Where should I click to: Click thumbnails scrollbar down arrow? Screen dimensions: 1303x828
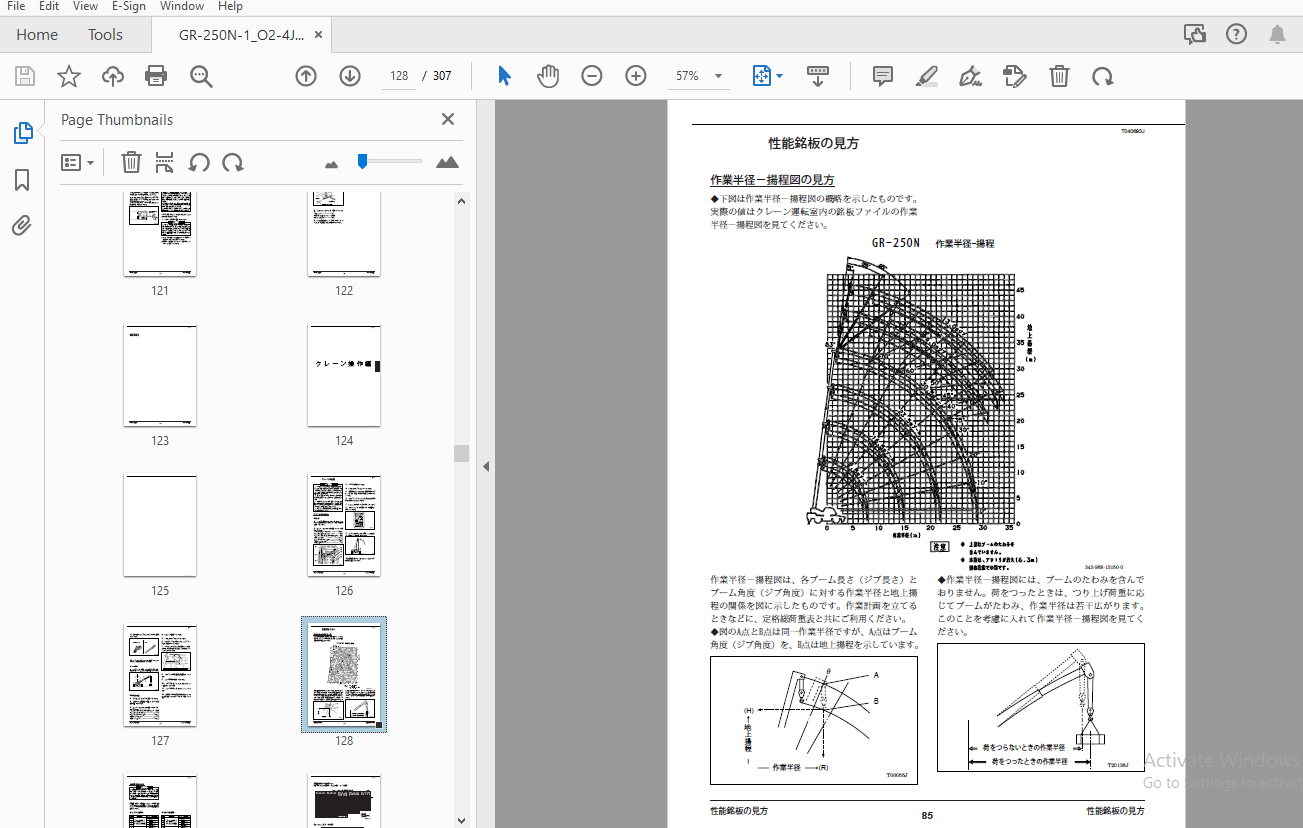point(462,819)
